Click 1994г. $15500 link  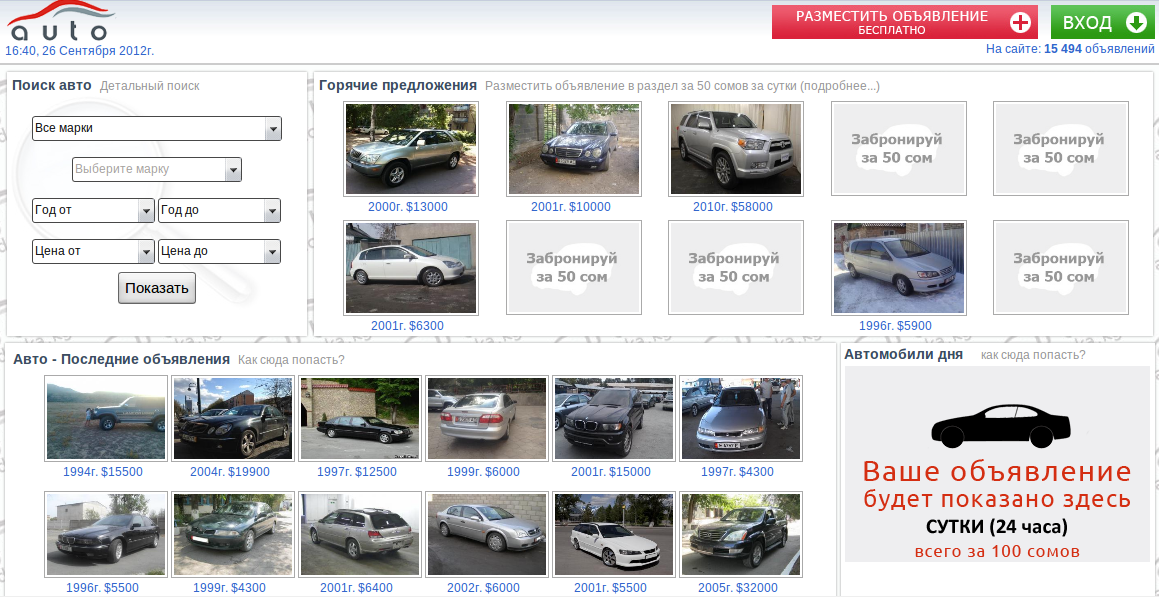(x=103, y=472)
